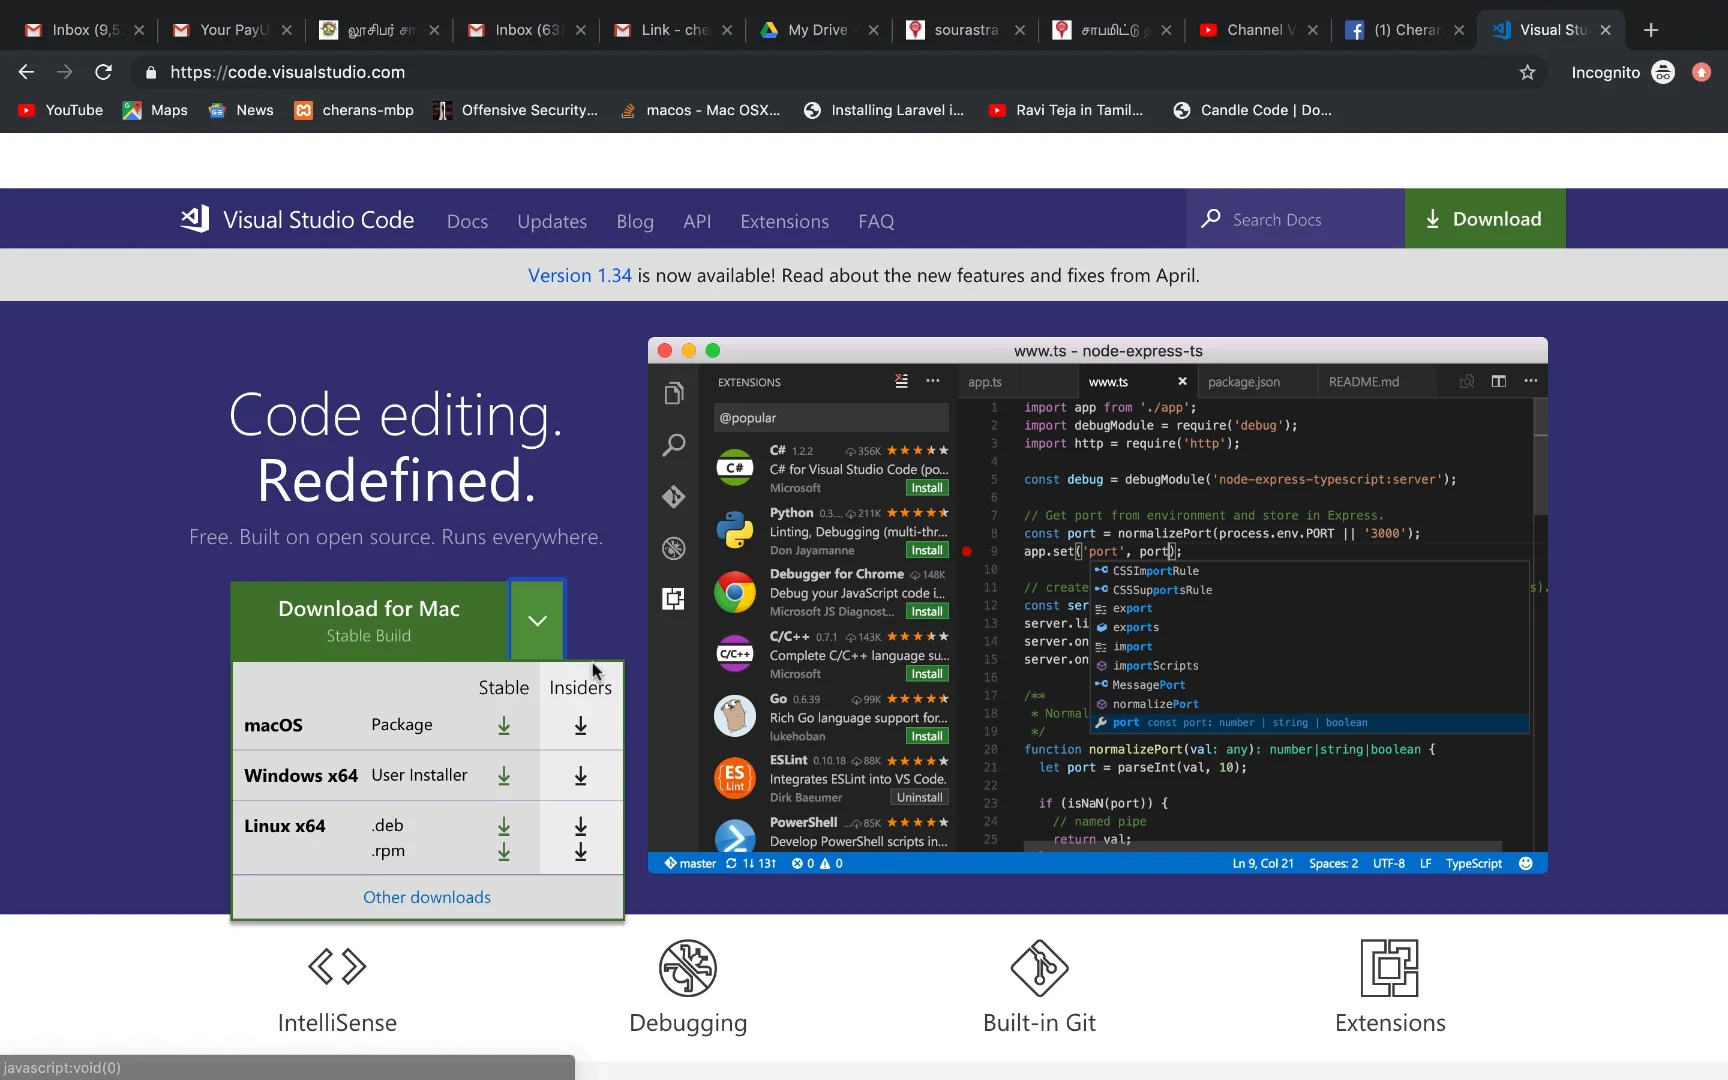The width and height of the screenshot is (1728, 1080).
Task: Open the cherans-mbp bookmark
Action: (x=354, y=110)
